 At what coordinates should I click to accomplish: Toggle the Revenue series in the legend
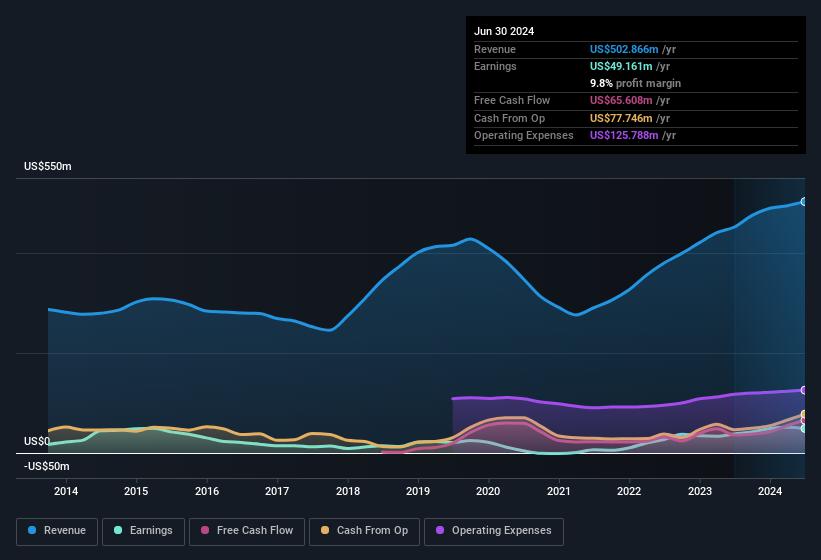[58, 531]
